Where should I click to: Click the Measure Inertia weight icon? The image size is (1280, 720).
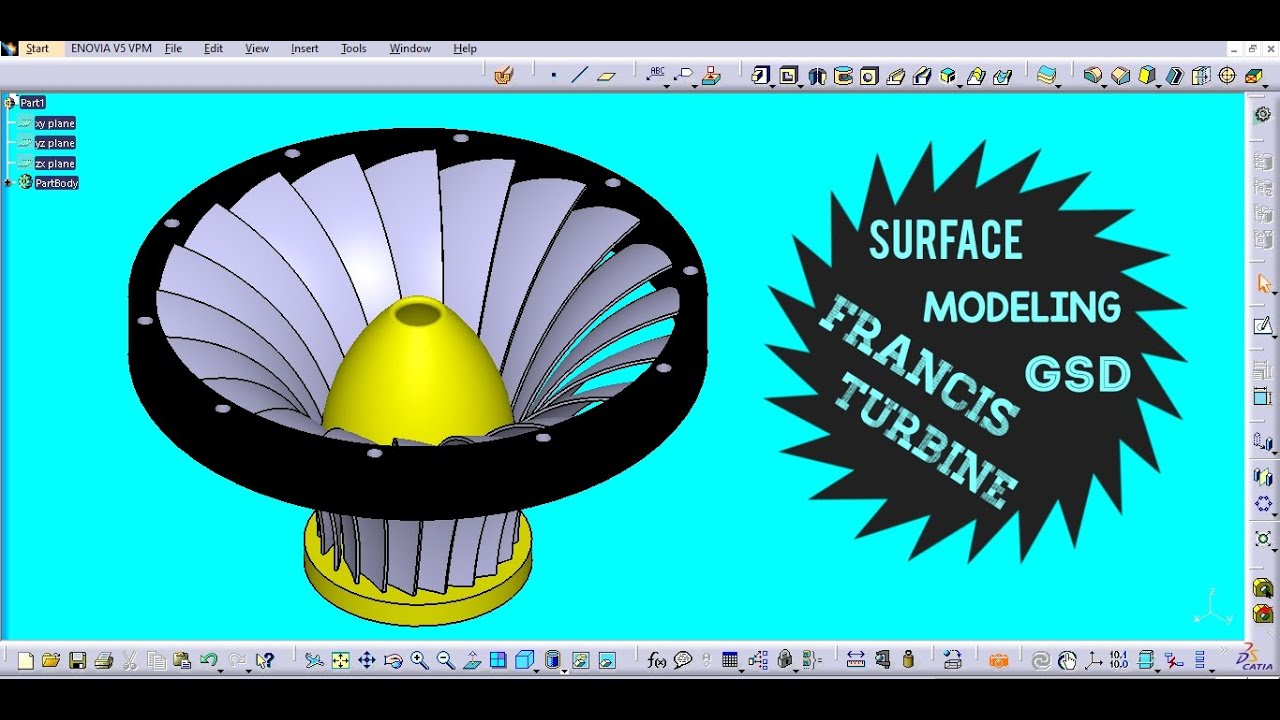(x=908, y=660)
